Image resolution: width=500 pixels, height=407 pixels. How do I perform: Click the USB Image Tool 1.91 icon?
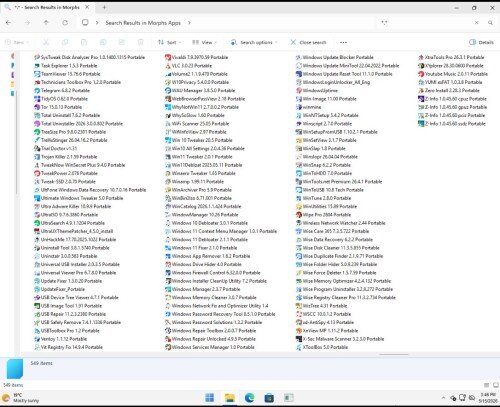pyautogui.click(x=37, y=306)
